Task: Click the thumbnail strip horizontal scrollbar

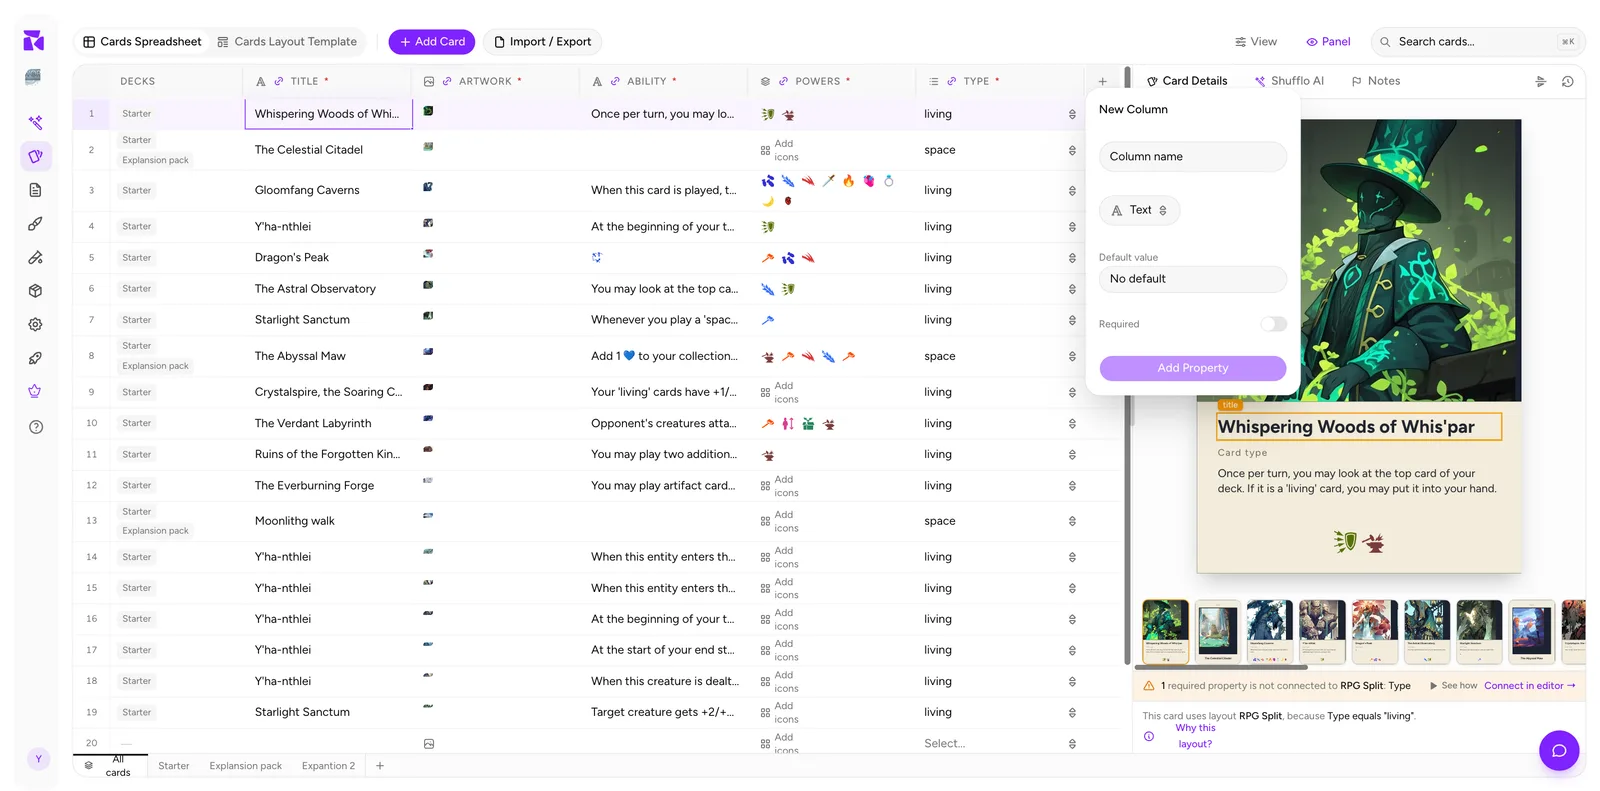Action: pyautogui.click(x=1221, y=667)
